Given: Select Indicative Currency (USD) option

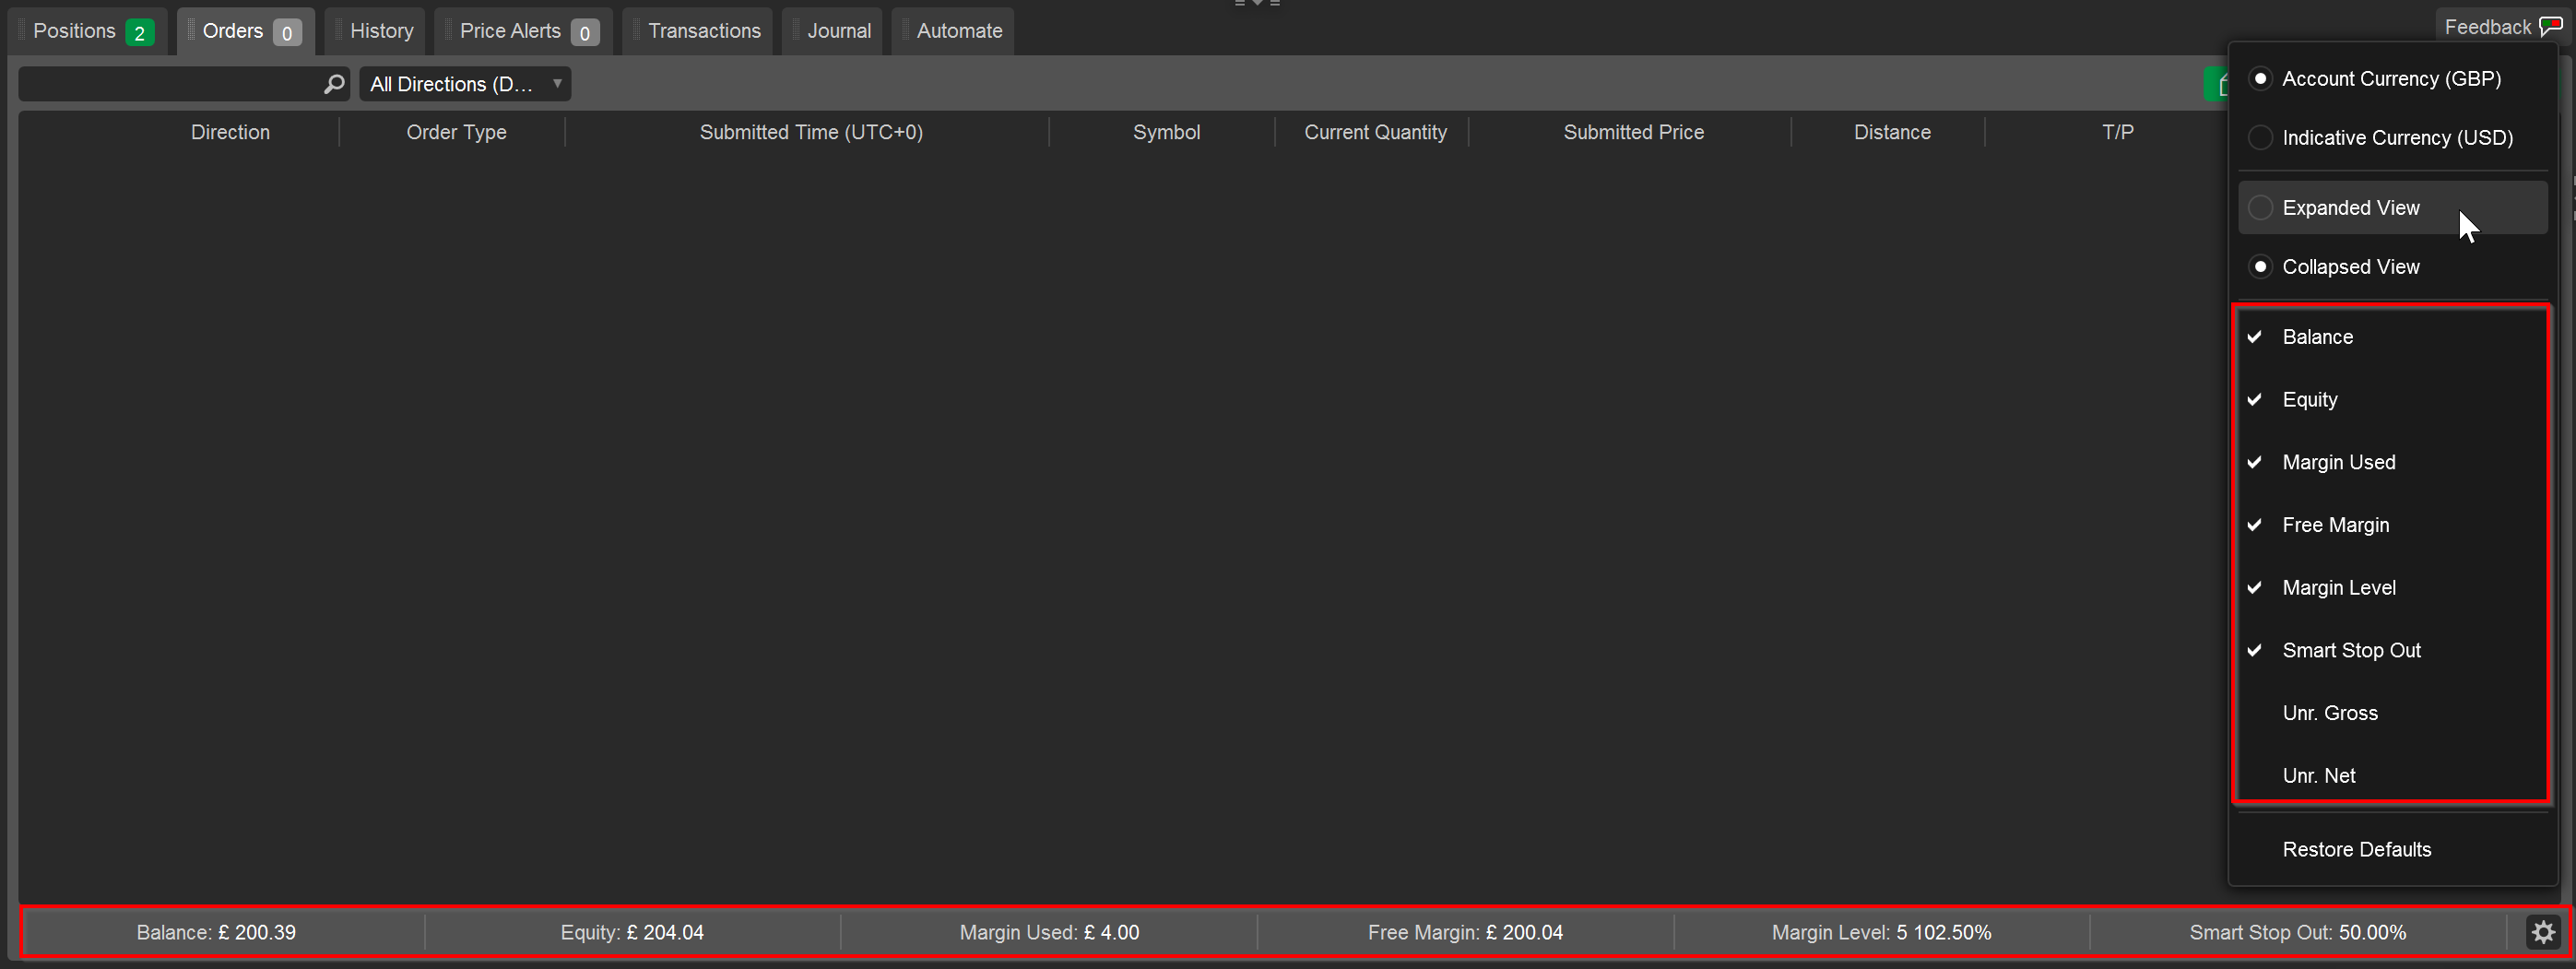Looking at the screenshot, I should click(x=2392, y=138).
